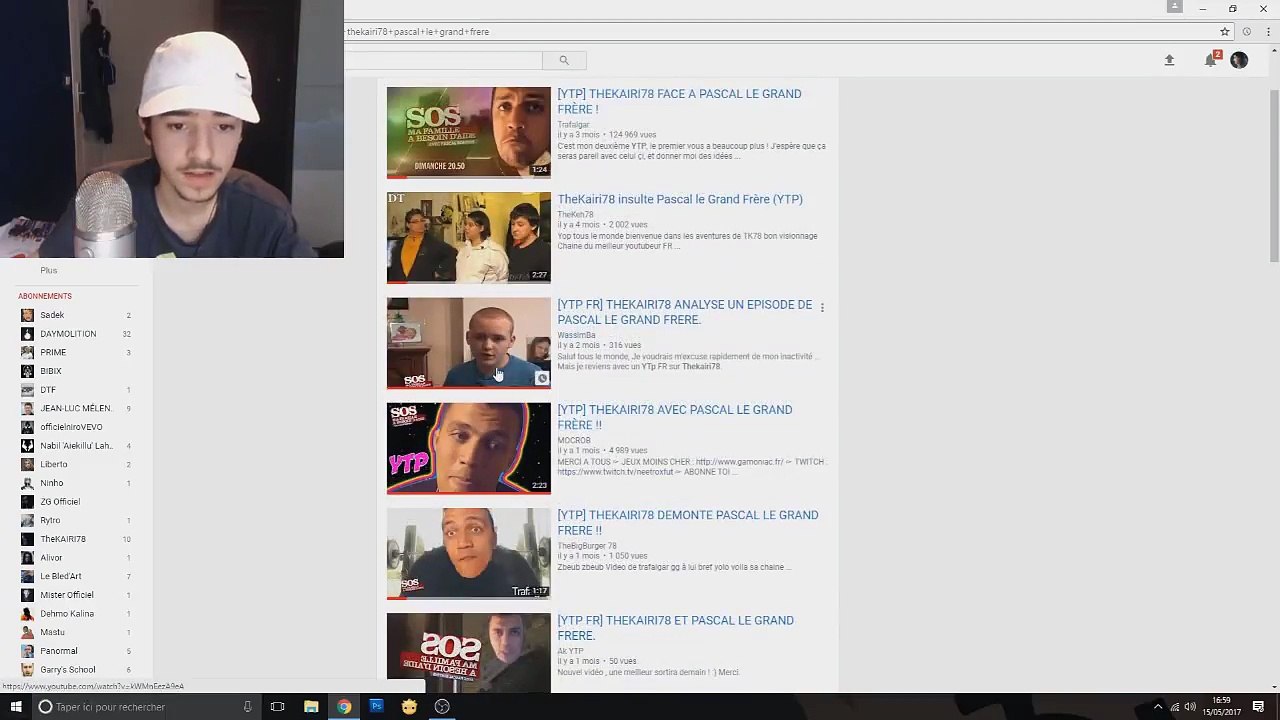The width and height of the screenshot is (1280, 720).
Task: Click the Ak YTP channel name
Action: 570,651
